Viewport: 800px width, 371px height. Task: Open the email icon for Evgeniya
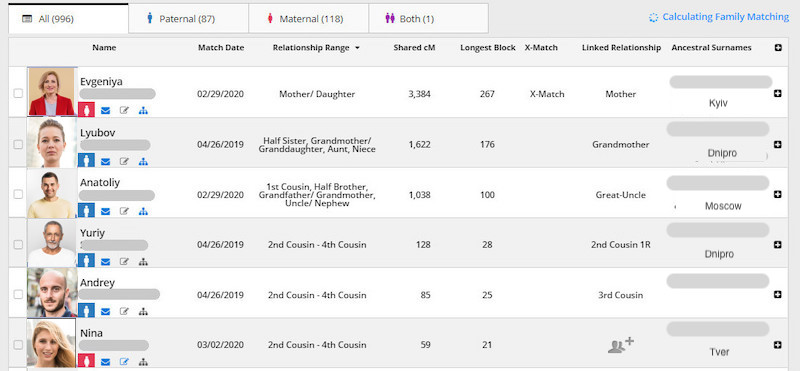point(106,110)
